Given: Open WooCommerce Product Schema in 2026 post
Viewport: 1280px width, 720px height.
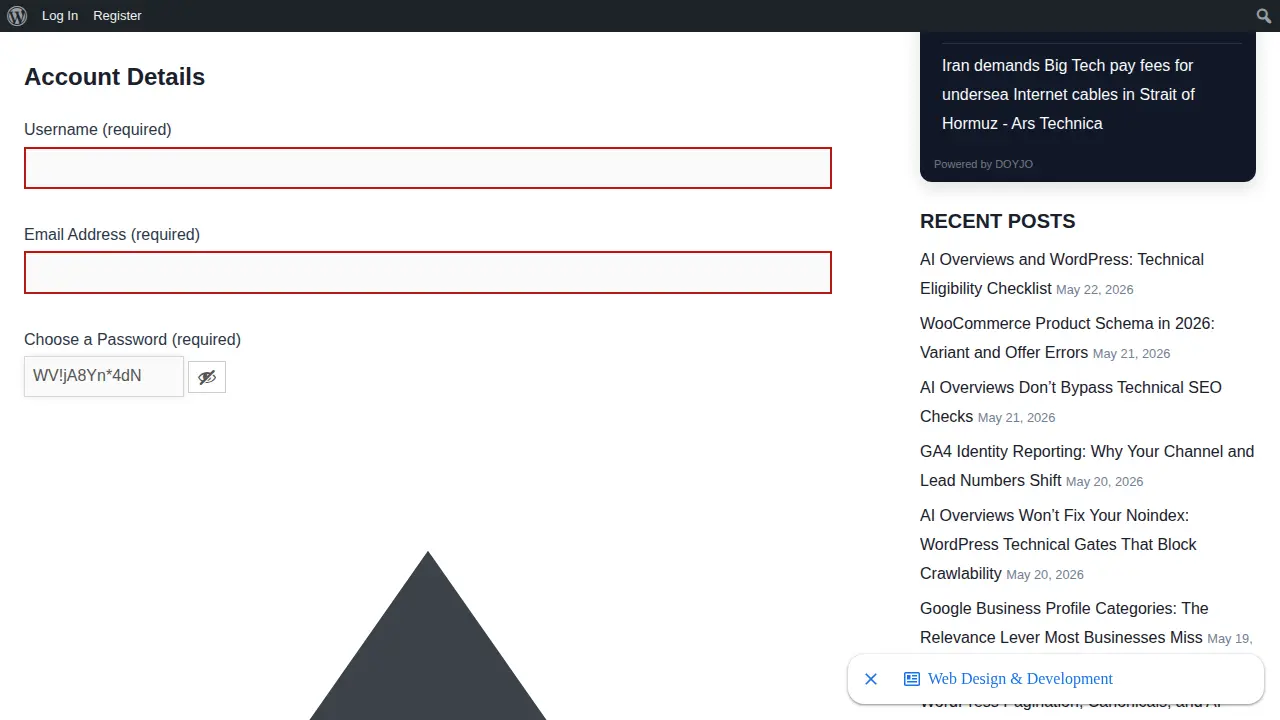Looking at the screenshot, I should [x=1067, y=338].
